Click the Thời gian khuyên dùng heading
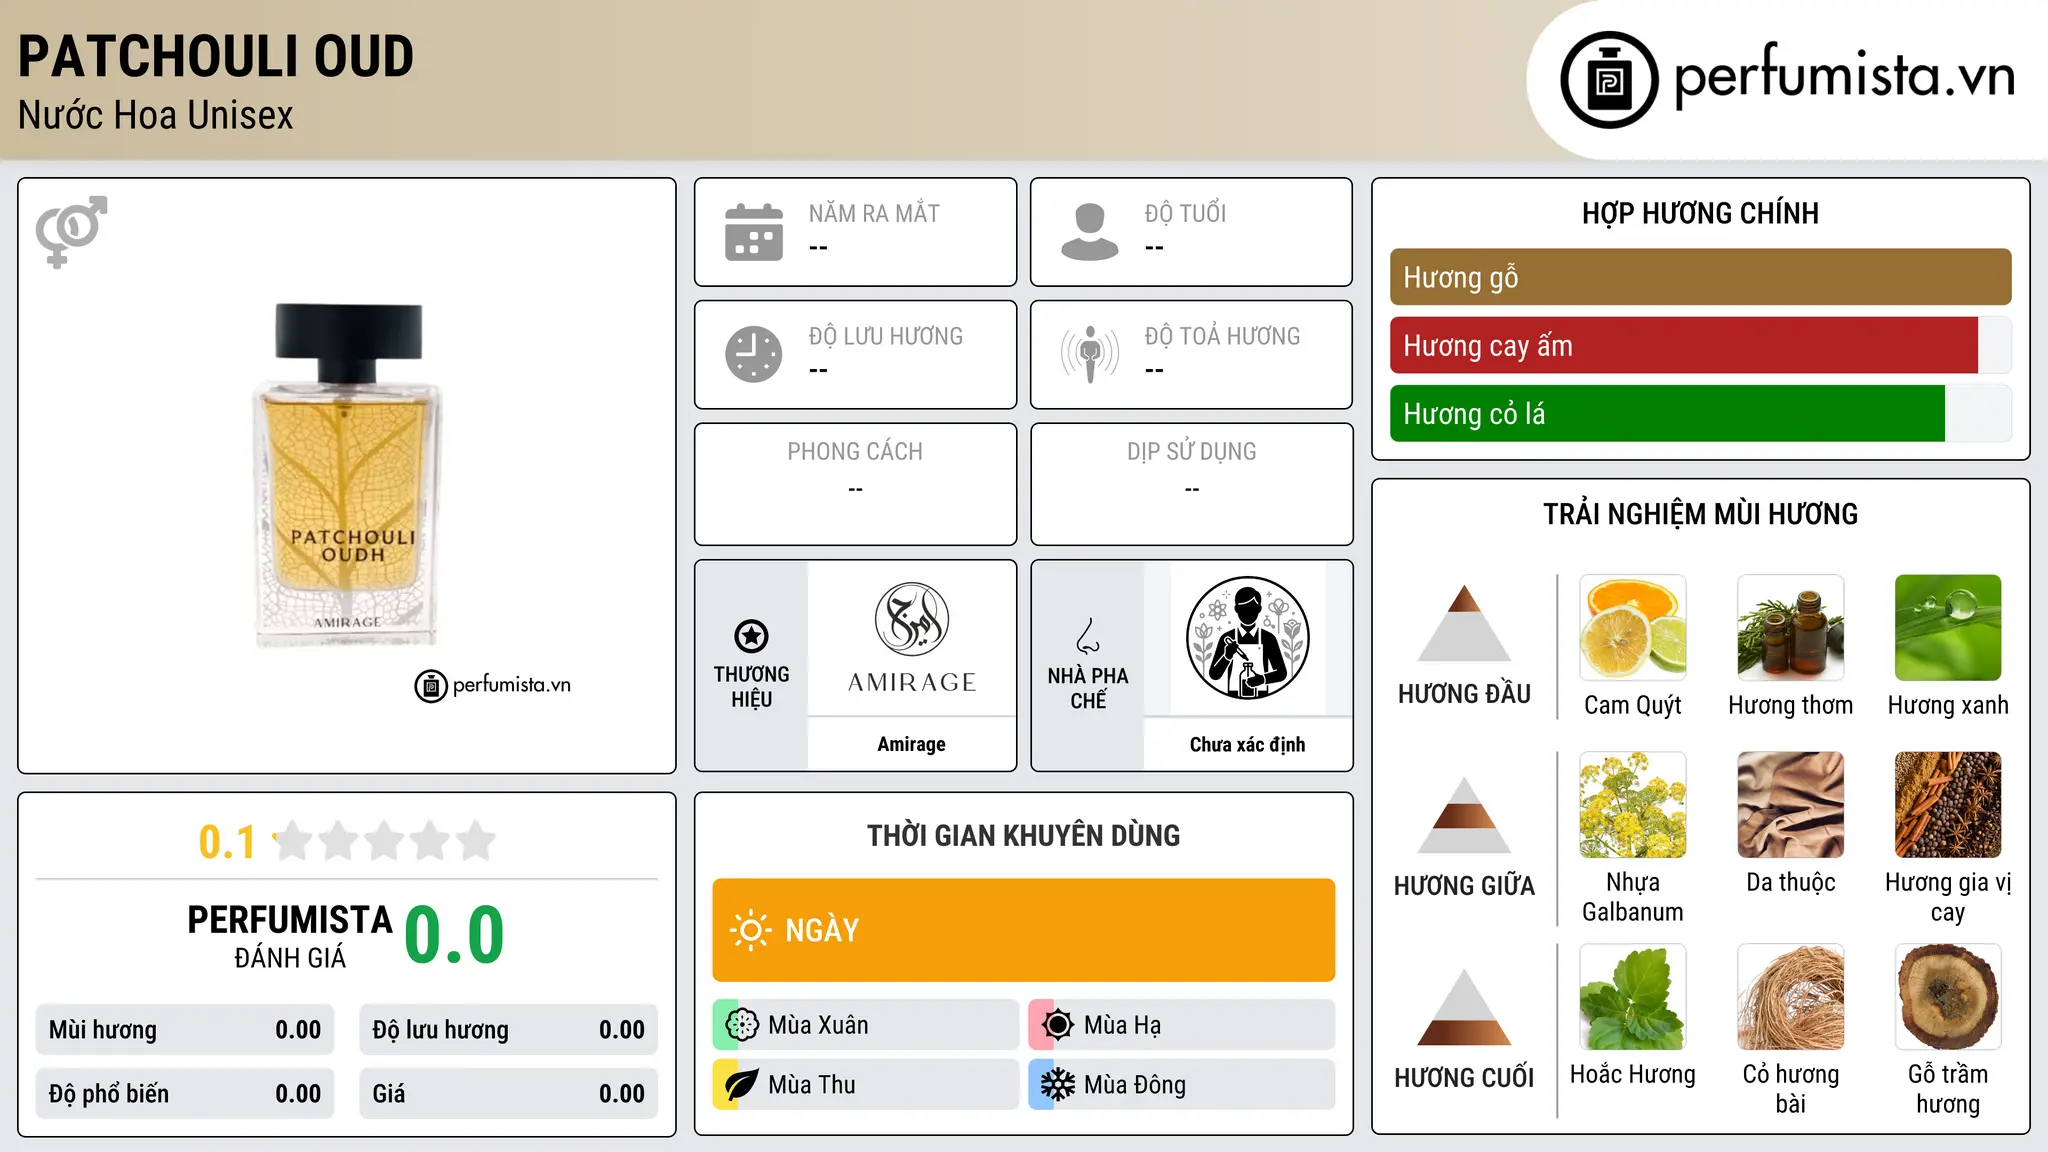This screenshot has width=2048, height=1152. 1024,835
